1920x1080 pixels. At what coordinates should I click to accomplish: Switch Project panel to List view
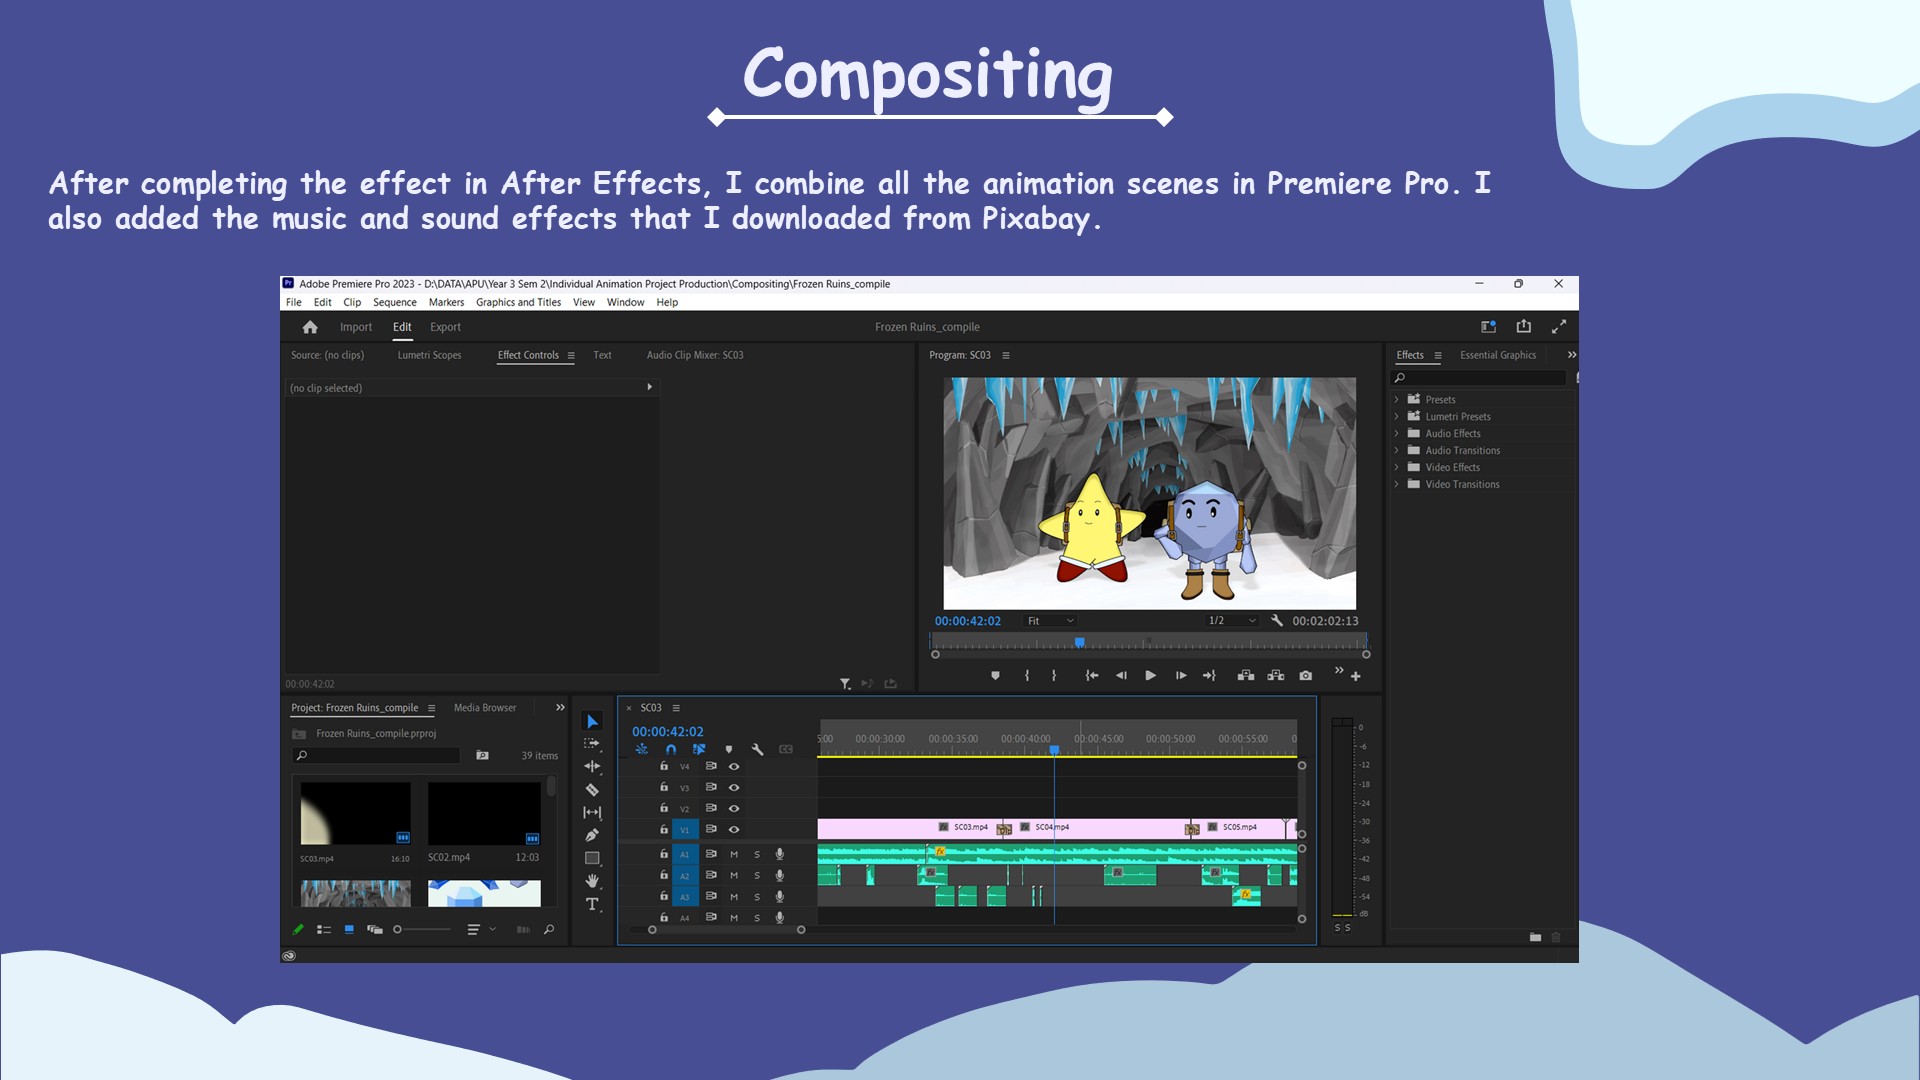[324, 930]
